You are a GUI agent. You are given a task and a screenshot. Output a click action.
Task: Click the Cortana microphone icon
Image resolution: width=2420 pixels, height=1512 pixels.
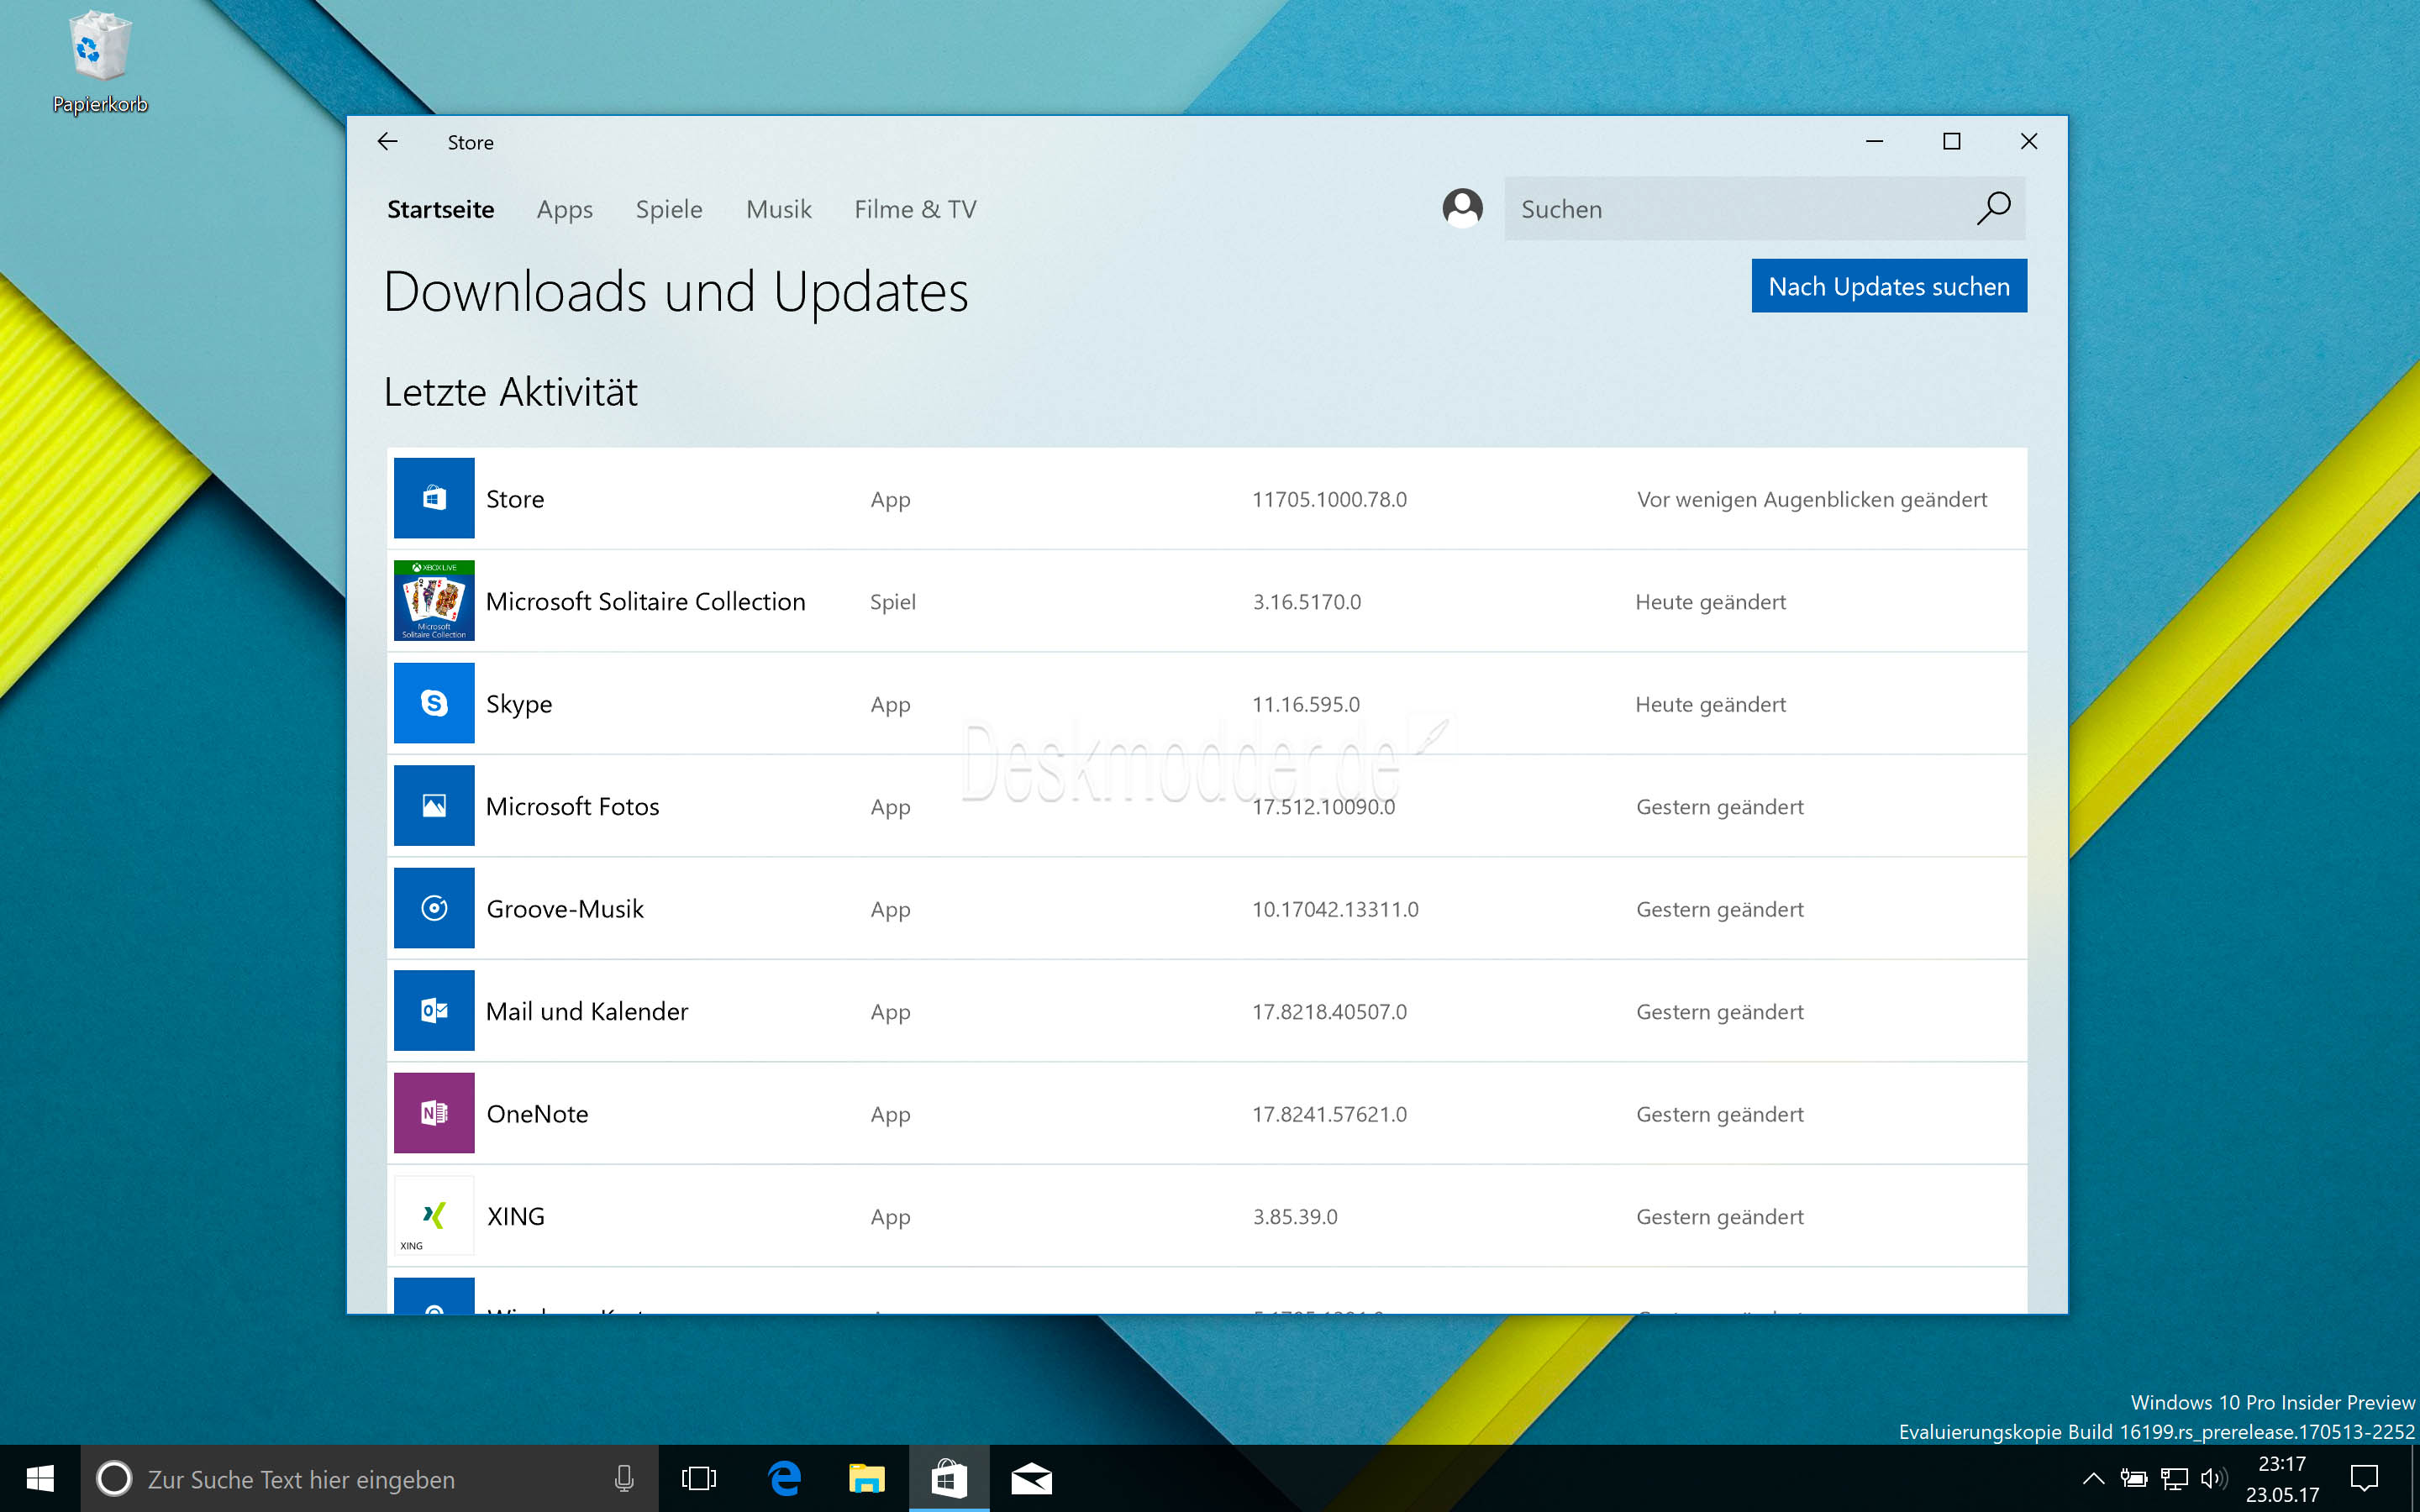click(624, 1479)
